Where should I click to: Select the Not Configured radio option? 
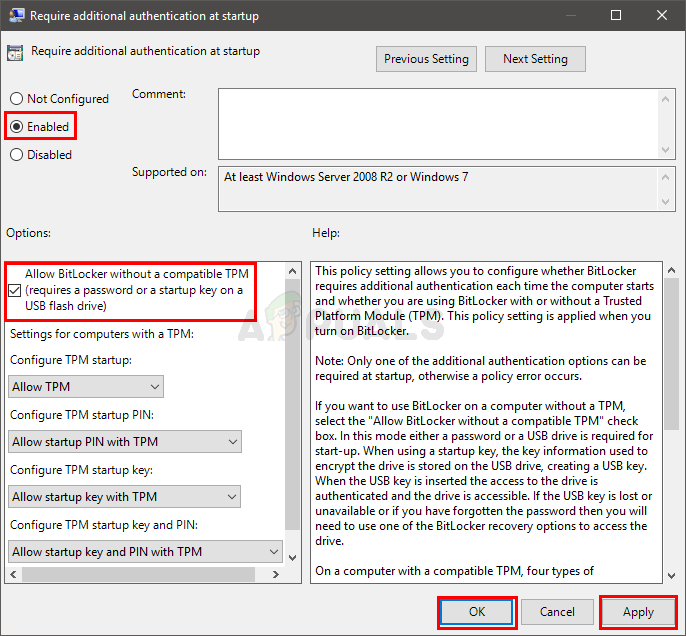[x=17, y=99]
